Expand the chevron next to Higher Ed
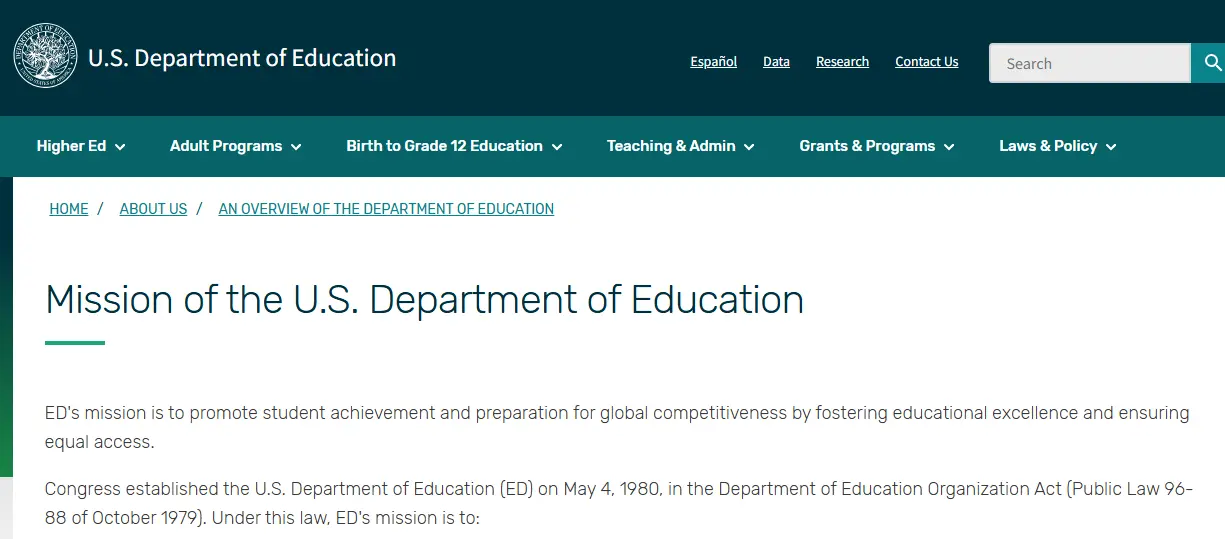1225x539 pixels. pyautogui.click(x=120, y=147)
